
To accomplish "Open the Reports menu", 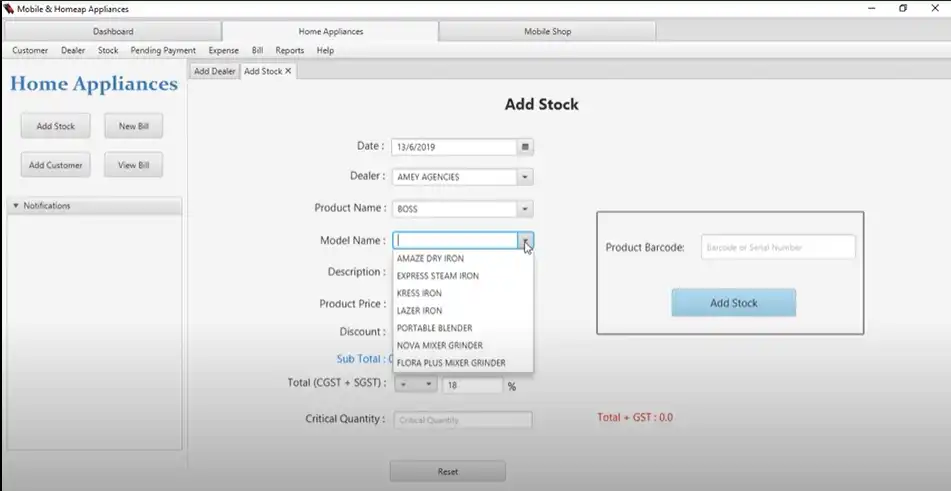I will (289, 50).
